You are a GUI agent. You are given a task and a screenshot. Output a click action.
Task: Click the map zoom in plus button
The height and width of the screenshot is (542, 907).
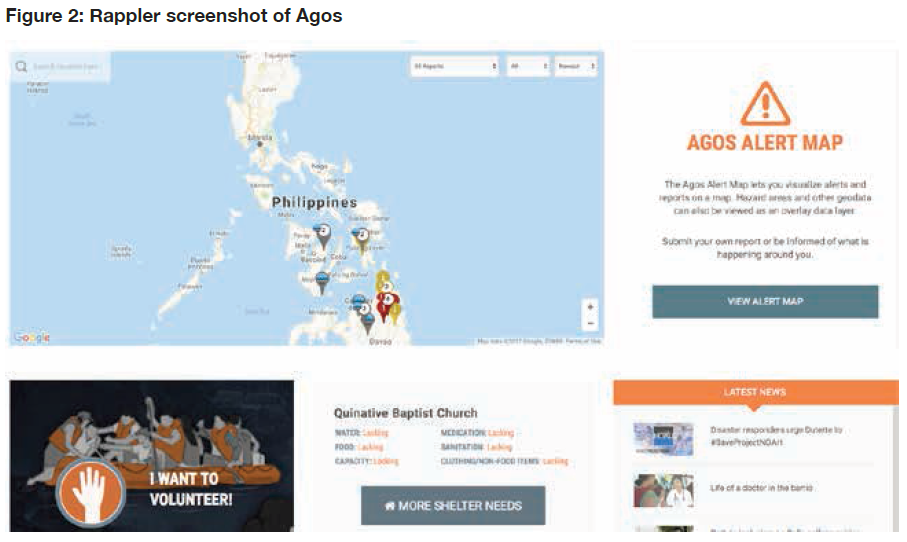click(591, 307)
